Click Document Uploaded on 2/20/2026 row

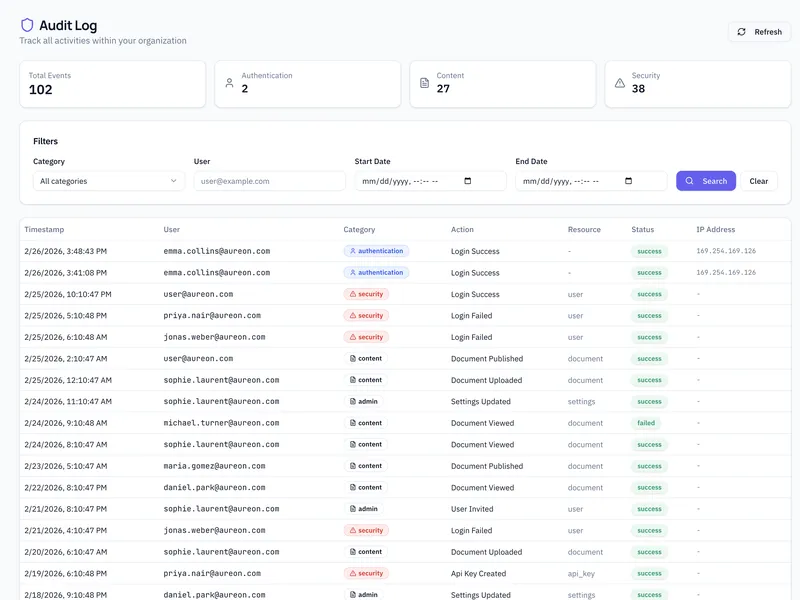tap(486, 552)
